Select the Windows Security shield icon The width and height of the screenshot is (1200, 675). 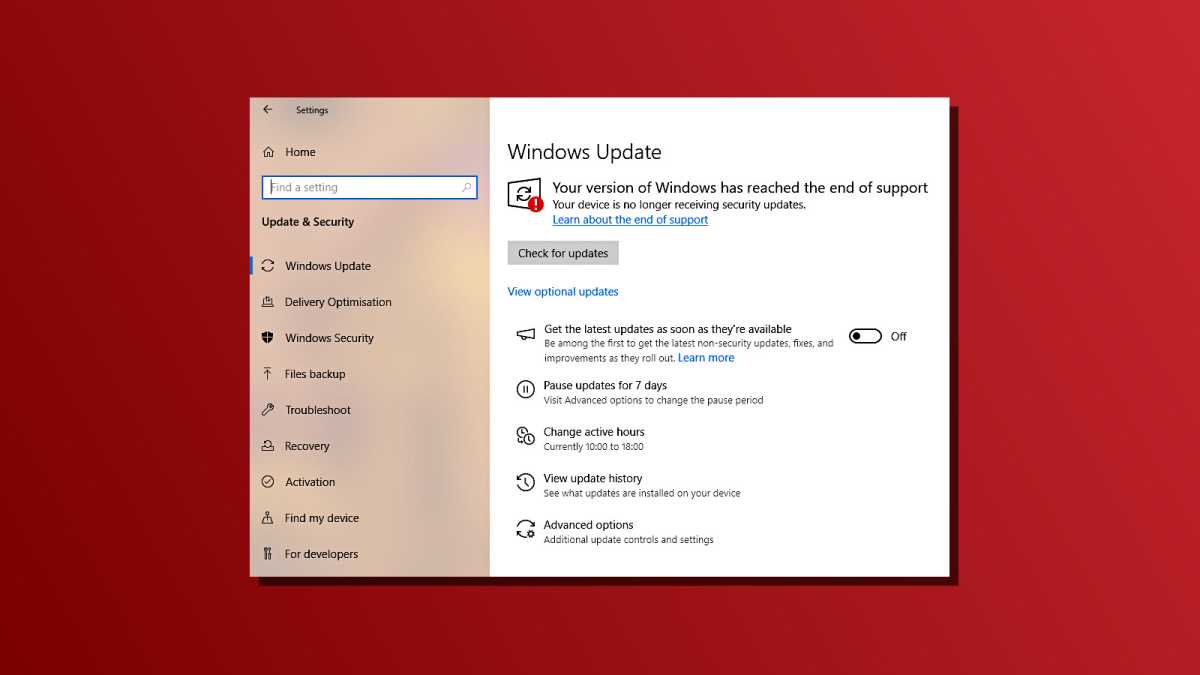click(268, 338)
